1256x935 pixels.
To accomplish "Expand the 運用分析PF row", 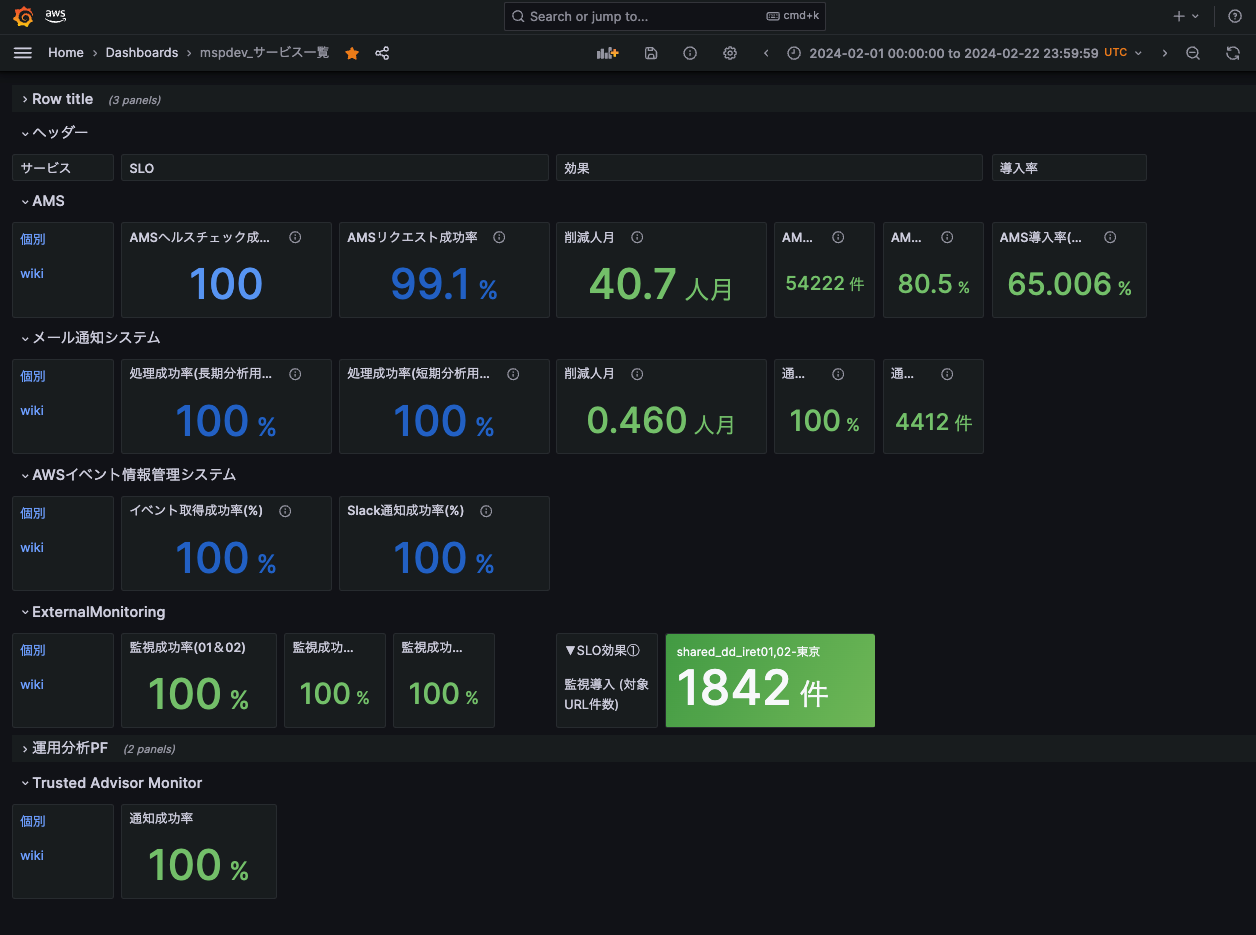I will [69, 748].
